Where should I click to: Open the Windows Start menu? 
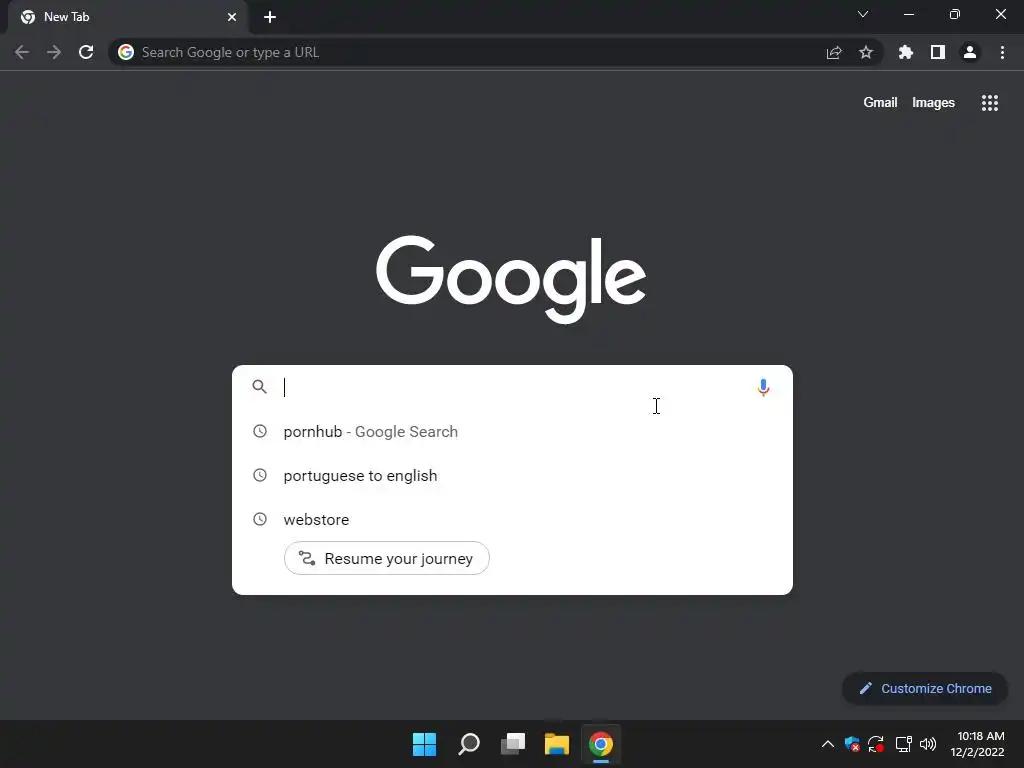(x=424, y=744)
